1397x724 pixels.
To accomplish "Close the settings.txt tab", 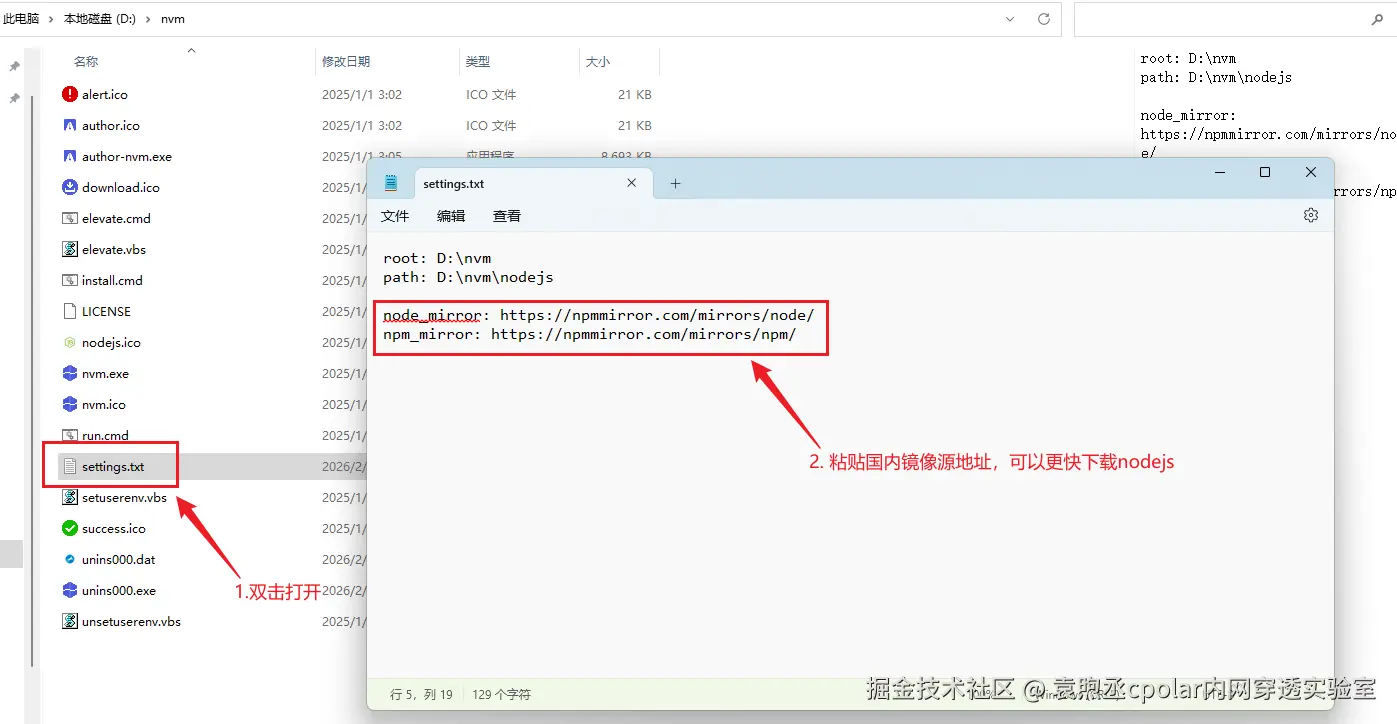I will [632, 183].
